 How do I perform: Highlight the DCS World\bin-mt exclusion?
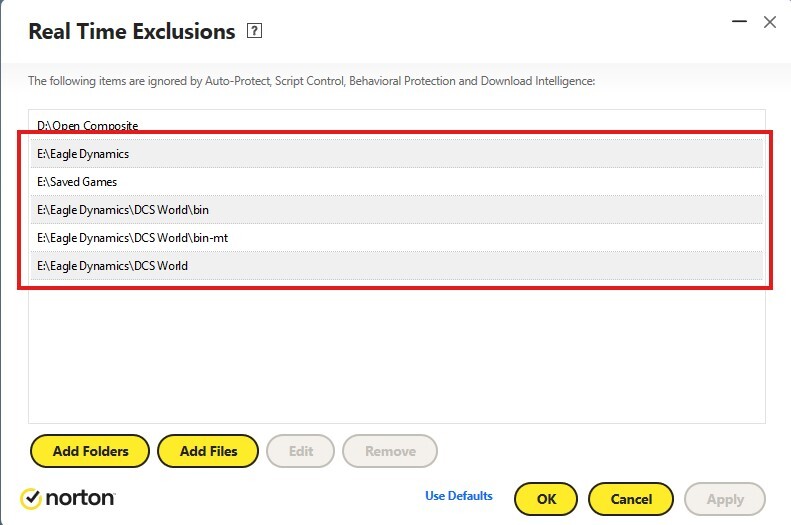[397, 238]
